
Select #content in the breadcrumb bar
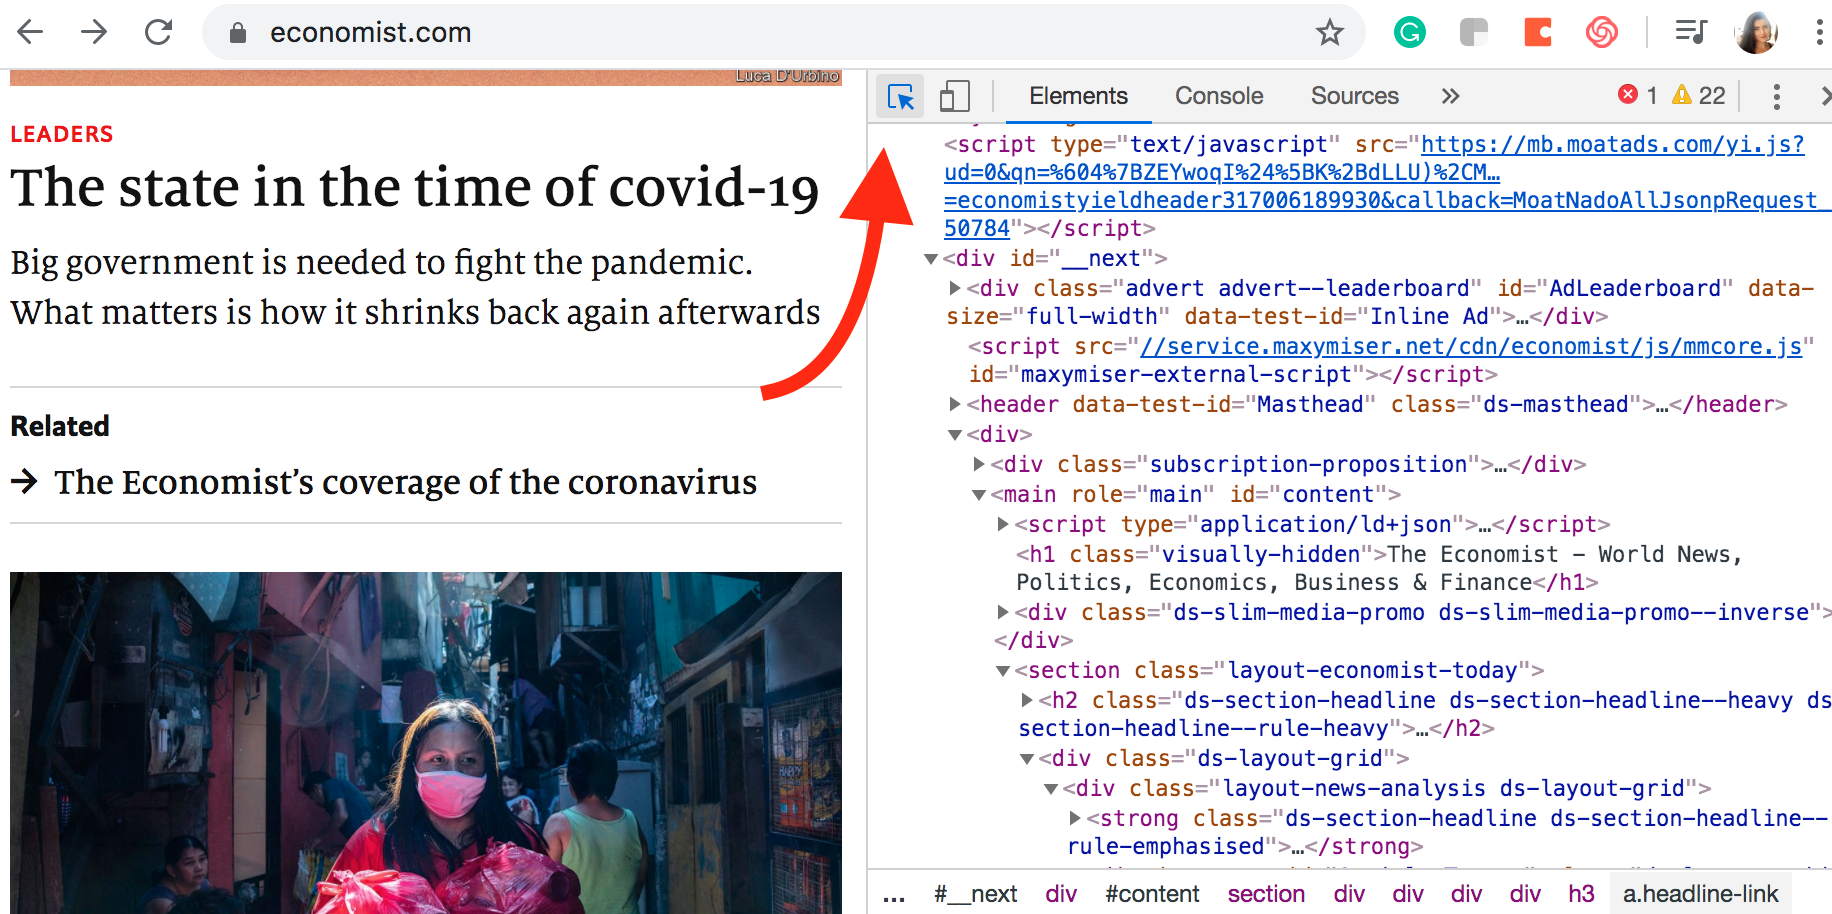coord(1152,894)
